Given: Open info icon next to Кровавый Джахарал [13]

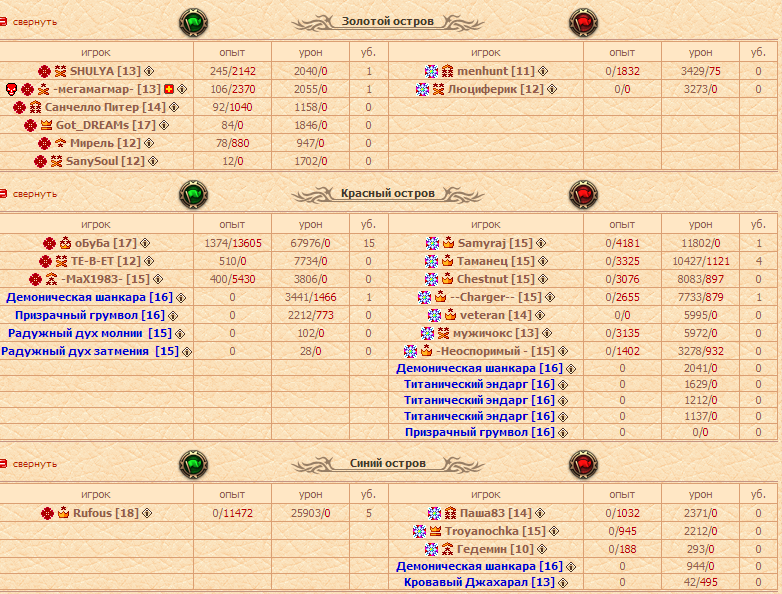Looking at the screenshot, I should [563, 582].
